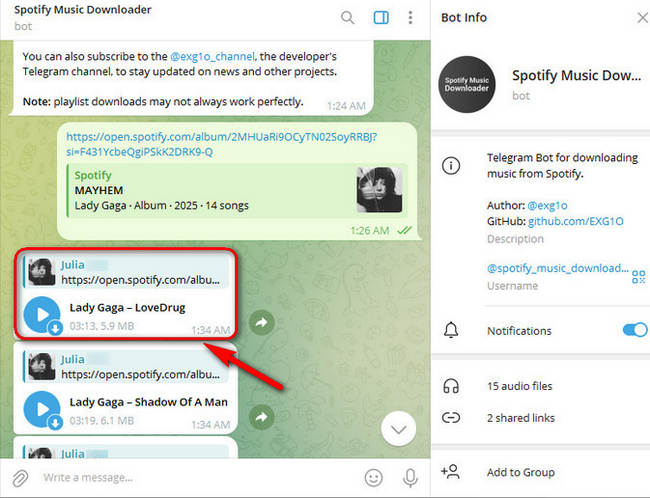Click the add-person icon for Add to Group

coord(450,472)
